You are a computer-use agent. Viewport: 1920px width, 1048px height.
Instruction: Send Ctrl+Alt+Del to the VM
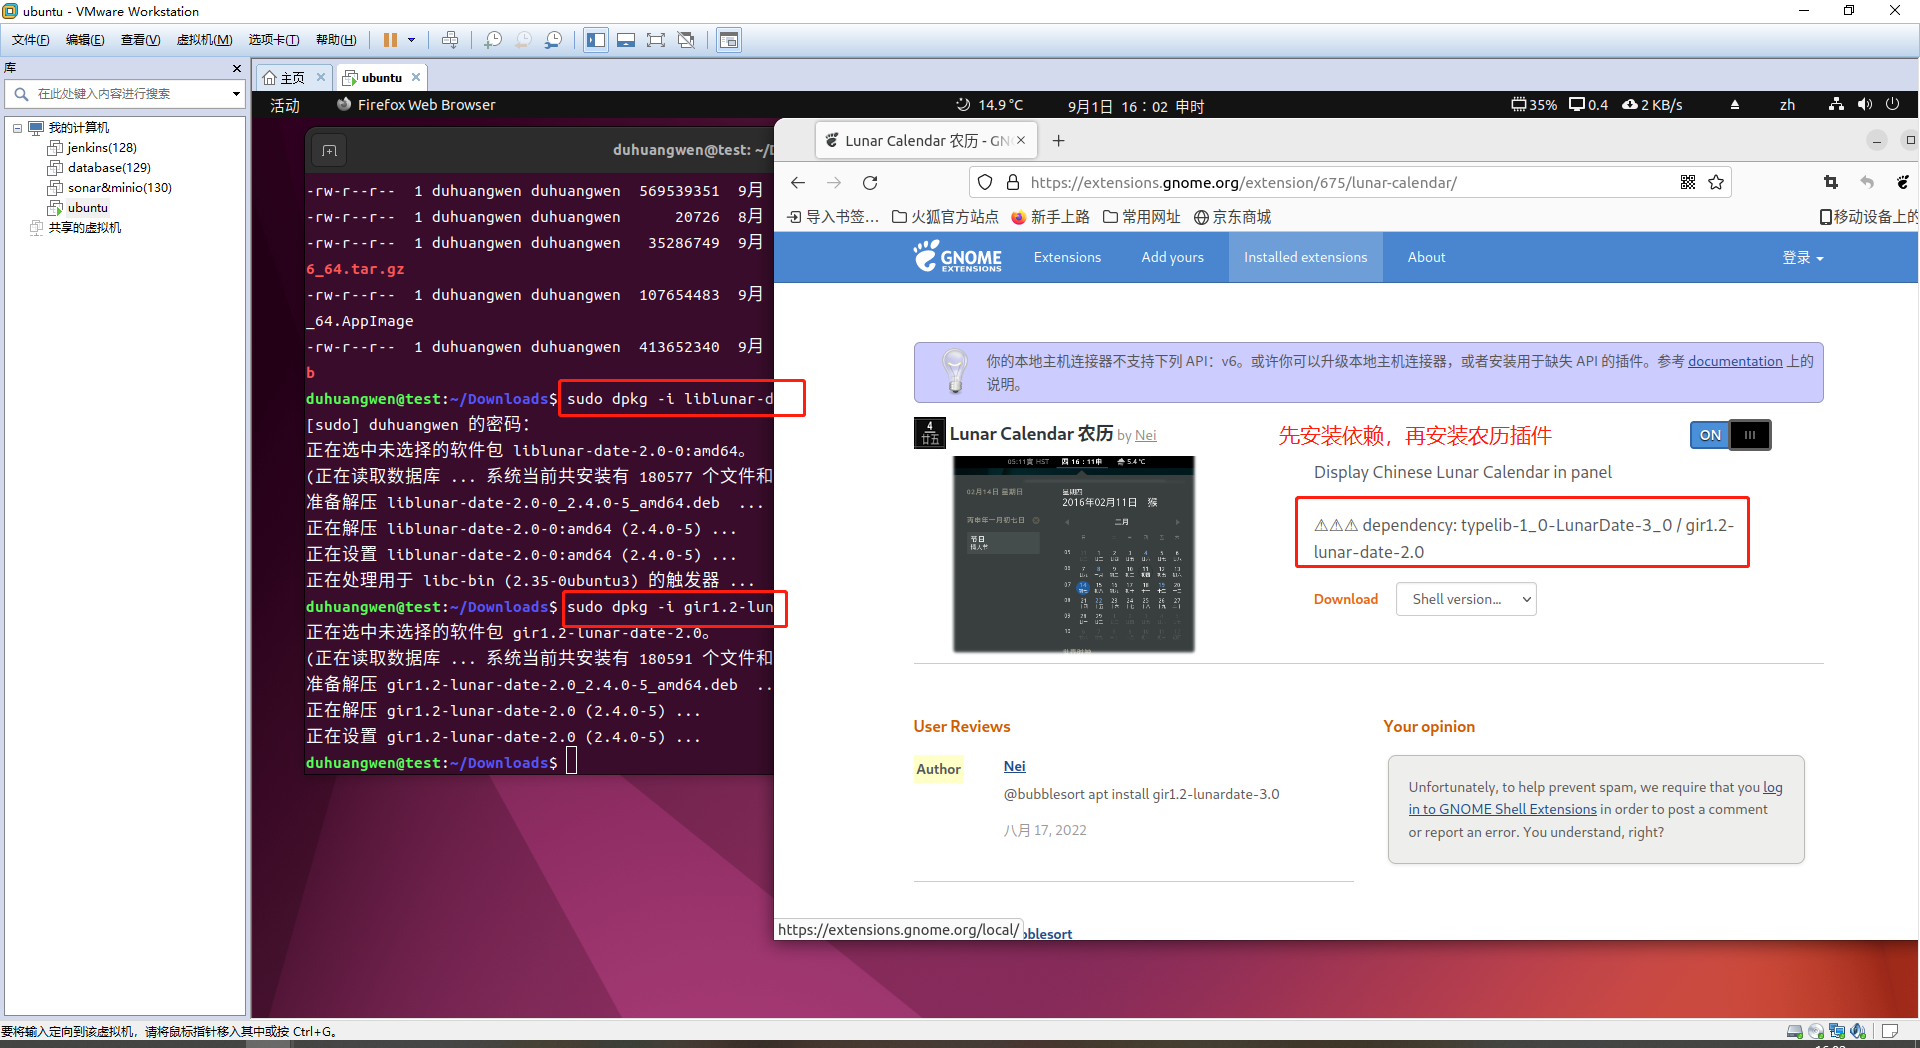(x=450, y=40)
